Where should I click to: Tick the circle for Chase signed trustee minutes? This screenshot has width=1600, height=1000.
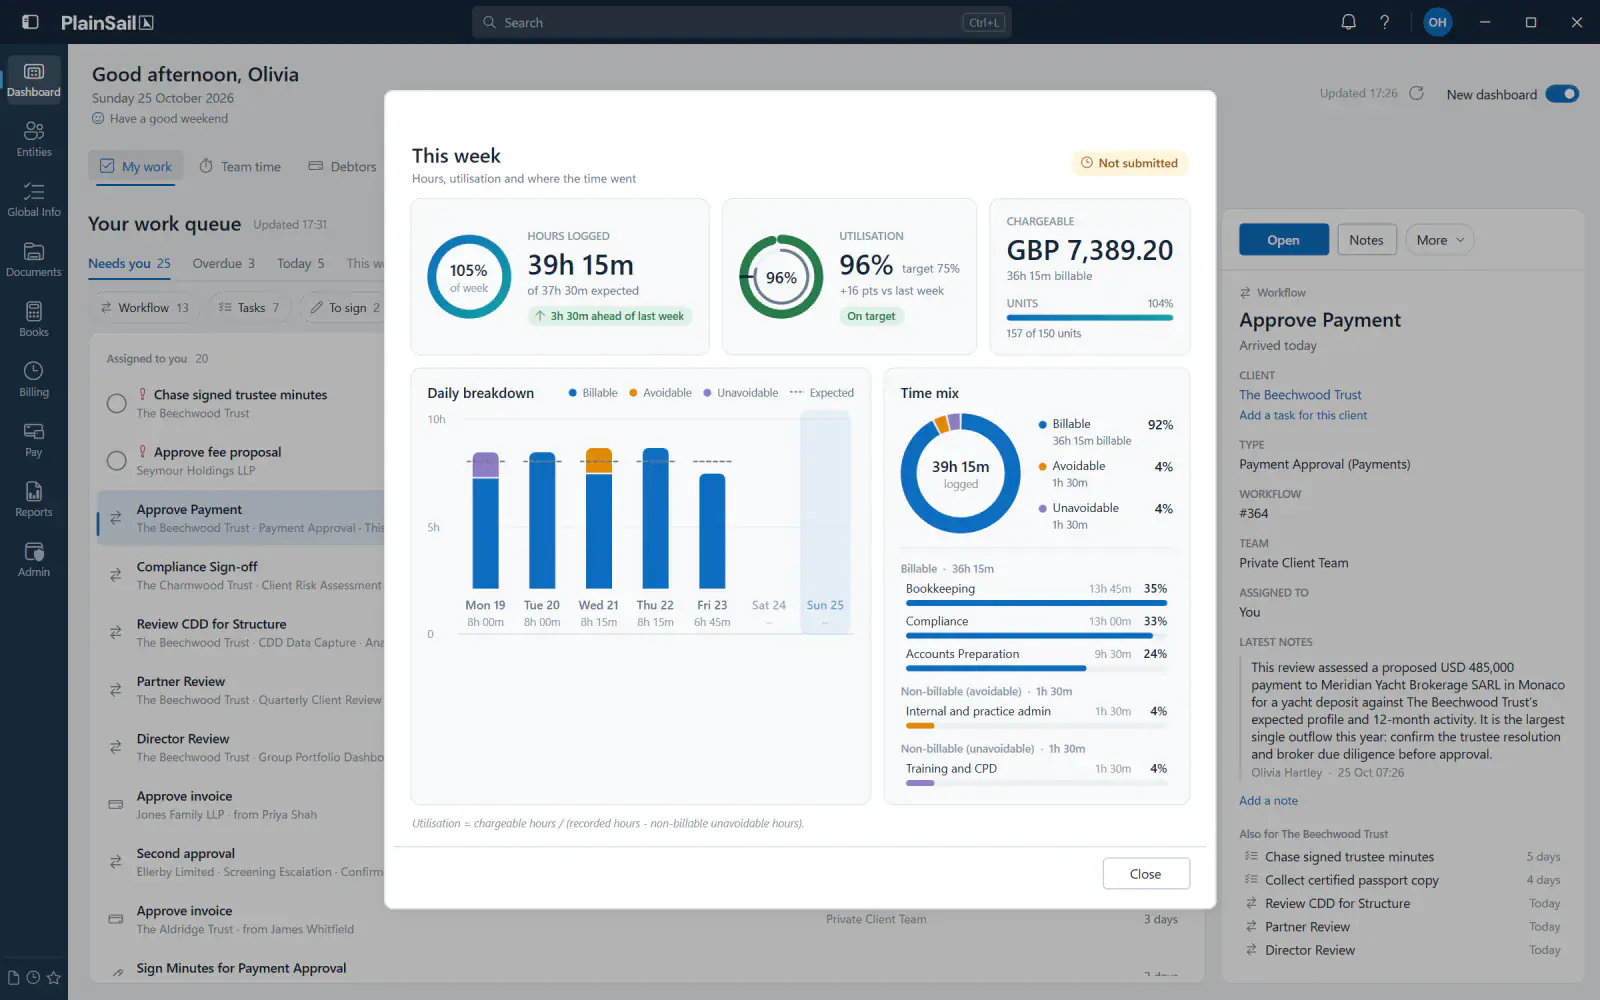point(117,403)
